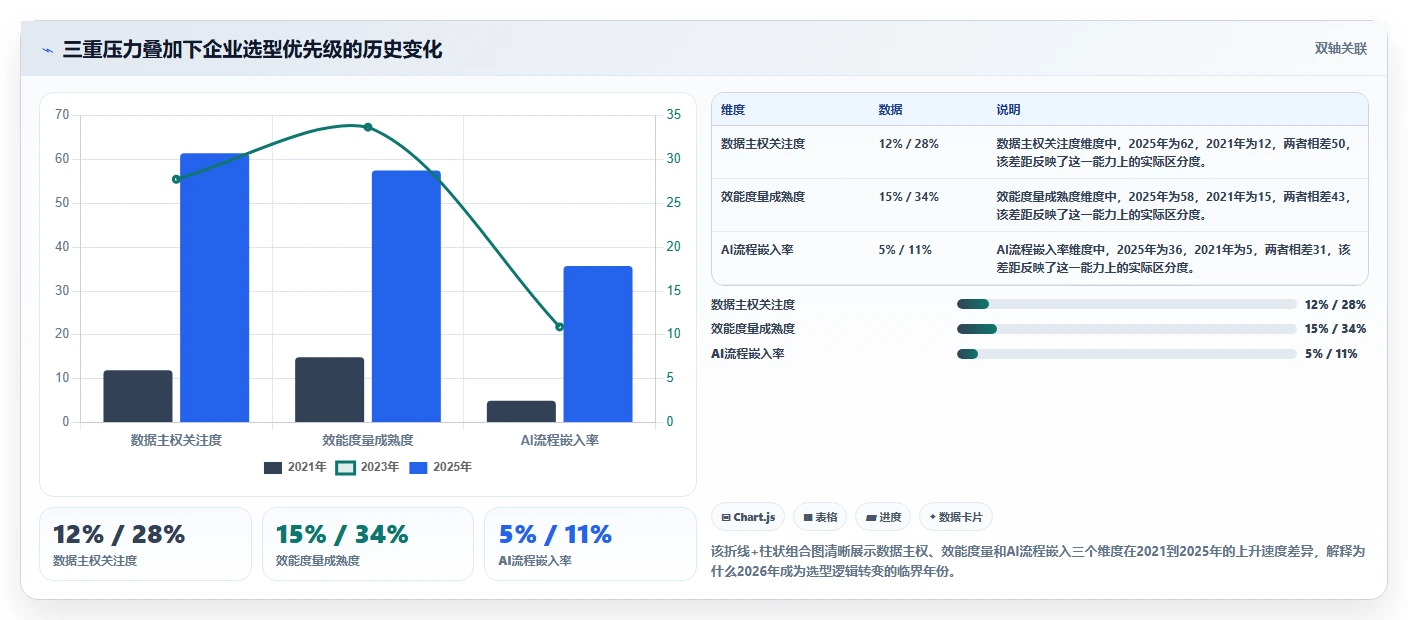Click the AI流程嵌入率 x-axis label
Screen dimensions: 1408x620
pyautogui.click(x=559, y=440)
